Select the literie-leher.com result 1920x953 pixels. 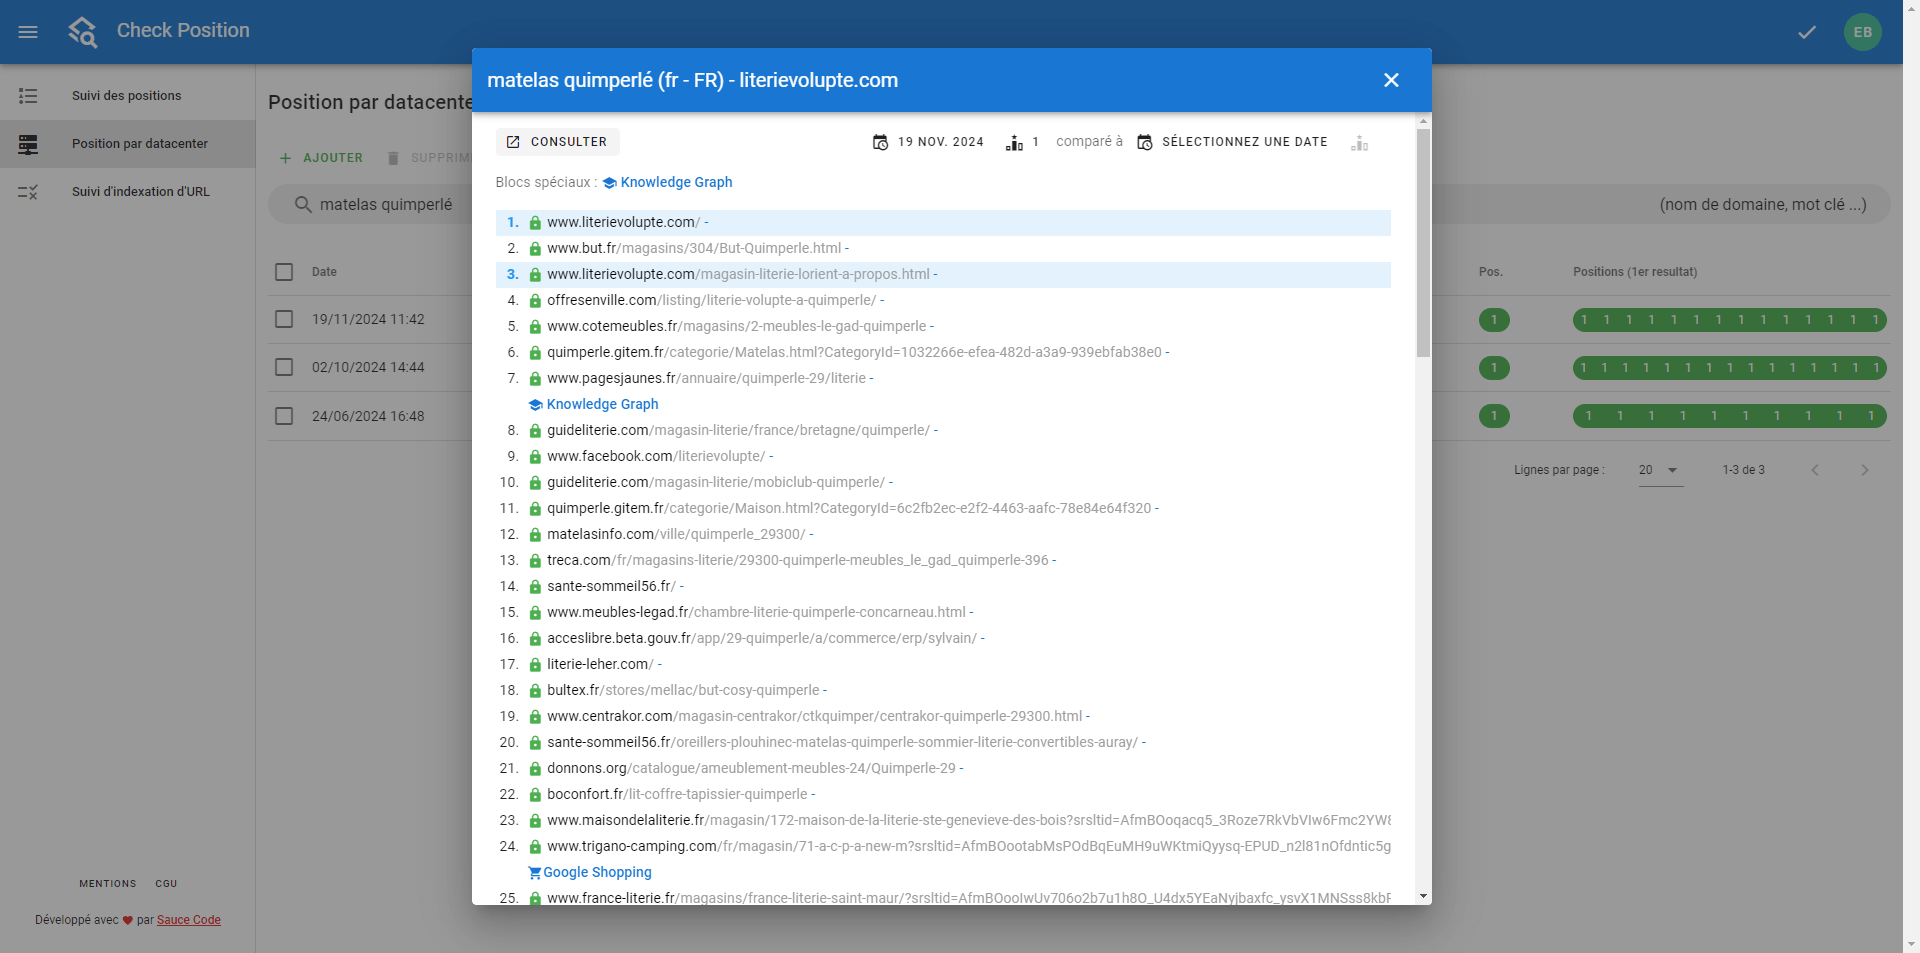click(943, 665)
